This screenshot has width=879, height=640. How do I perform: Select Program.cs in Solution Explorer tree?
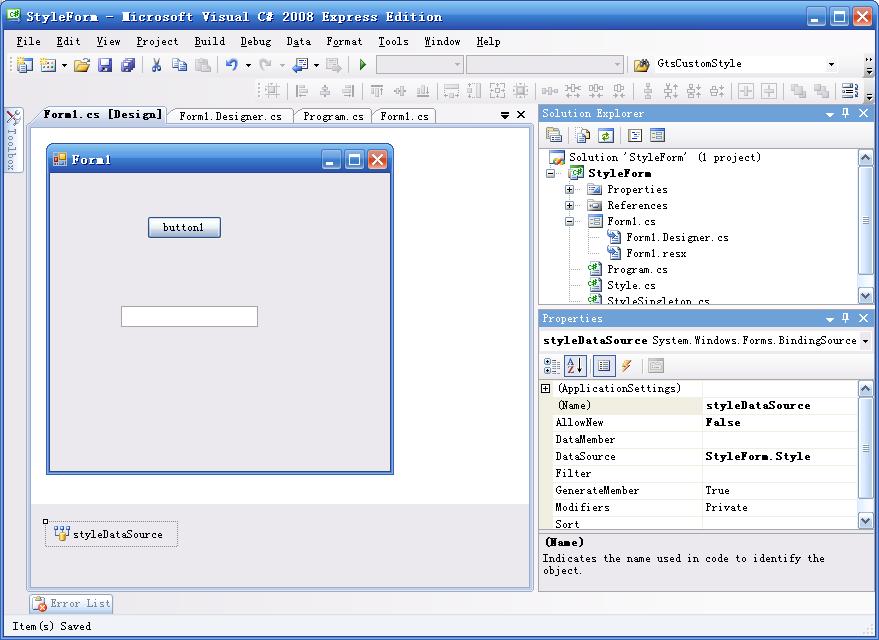[x=637, y=270]
